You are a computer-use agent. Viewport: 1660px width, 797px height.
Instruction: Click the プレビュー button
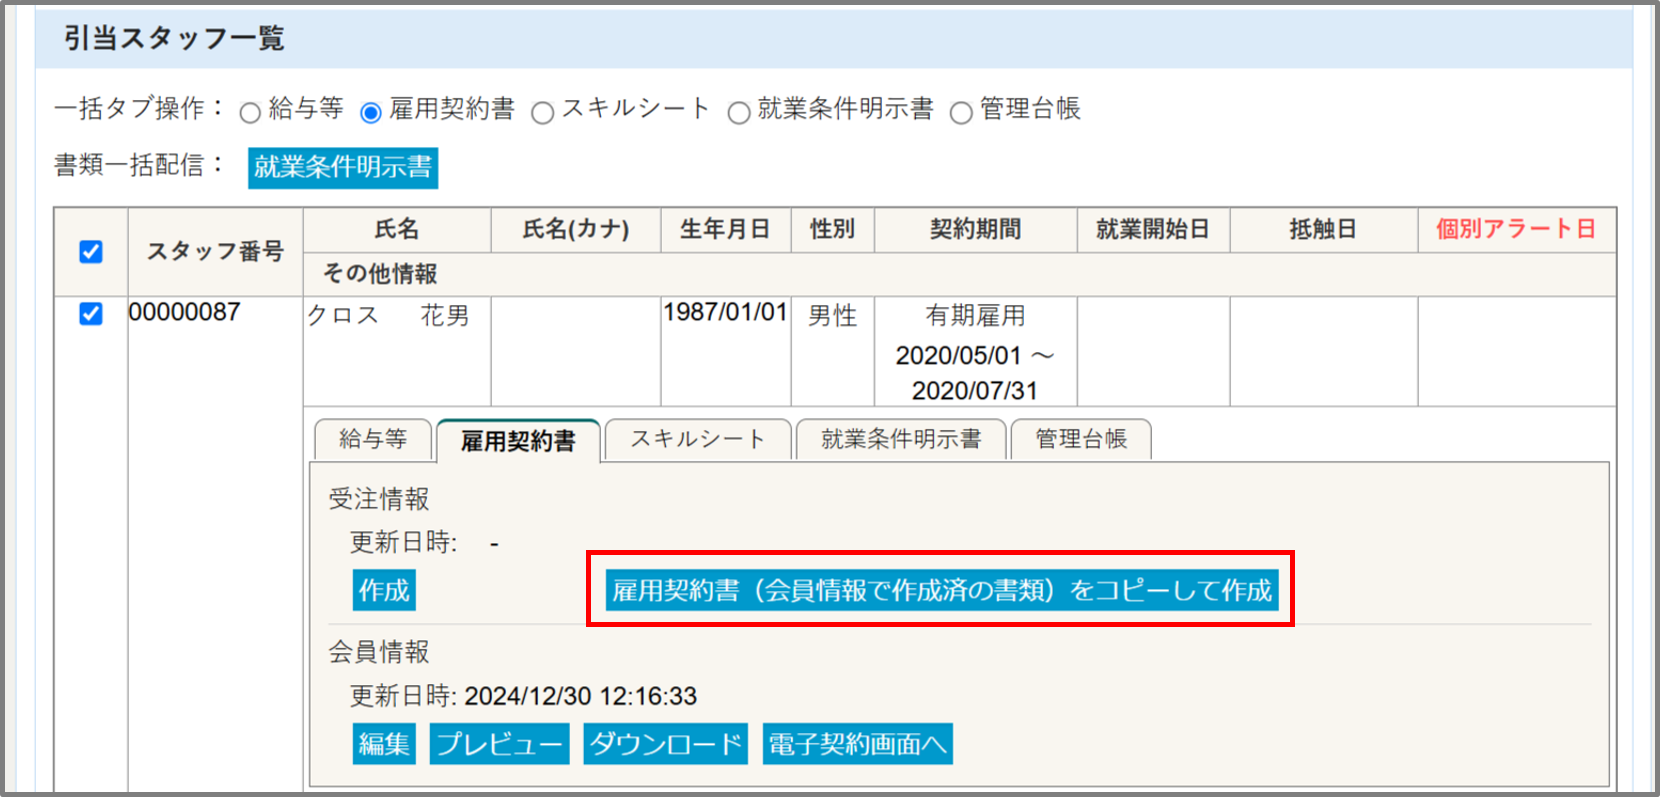pos(499,744)
